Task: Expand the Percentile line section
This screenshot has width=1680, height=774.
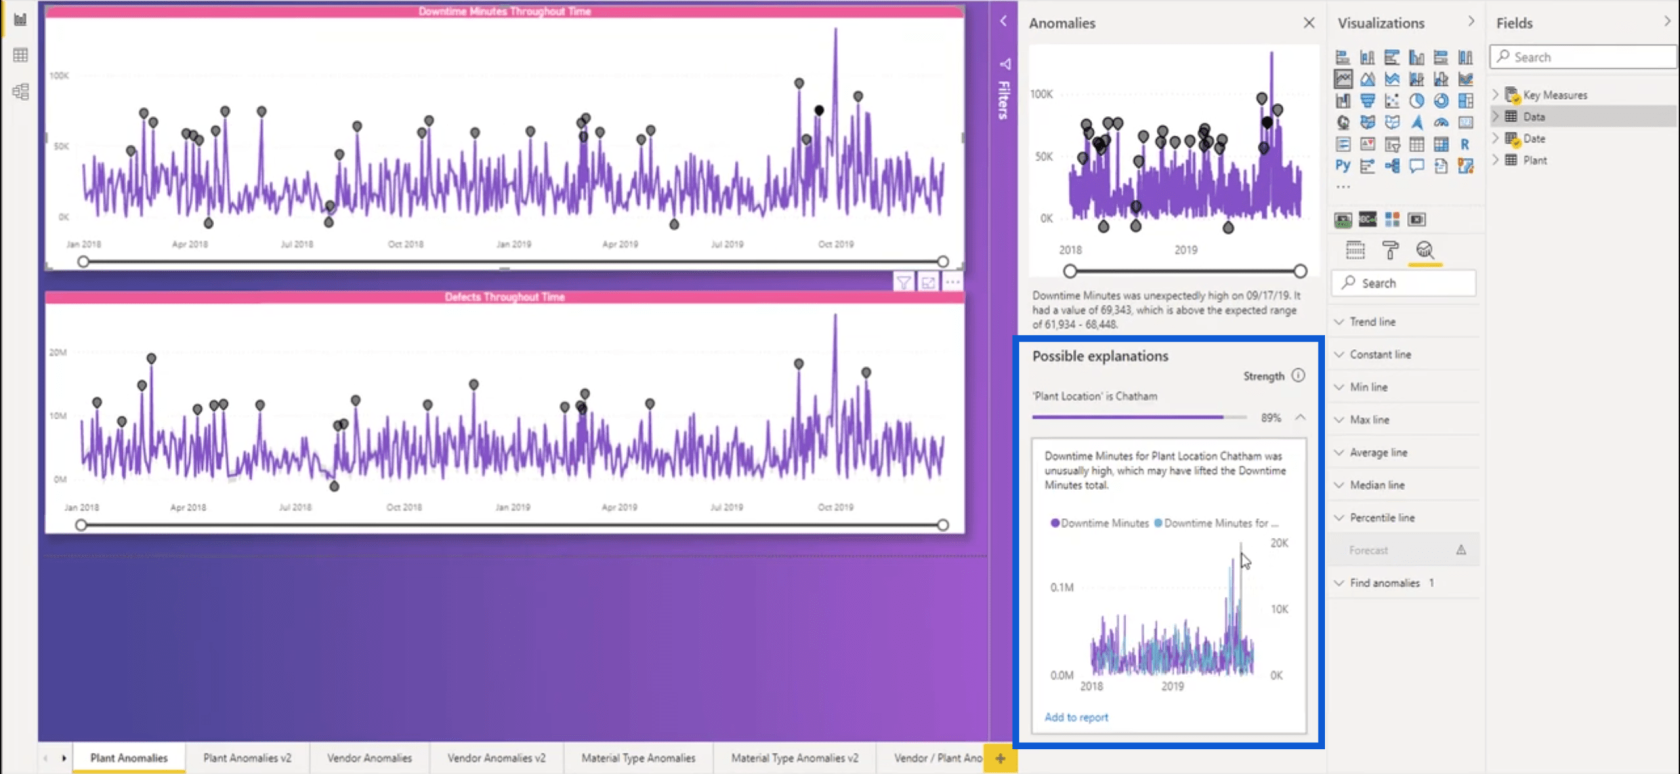Action: pyautogui.click(x=1405, y=518)
